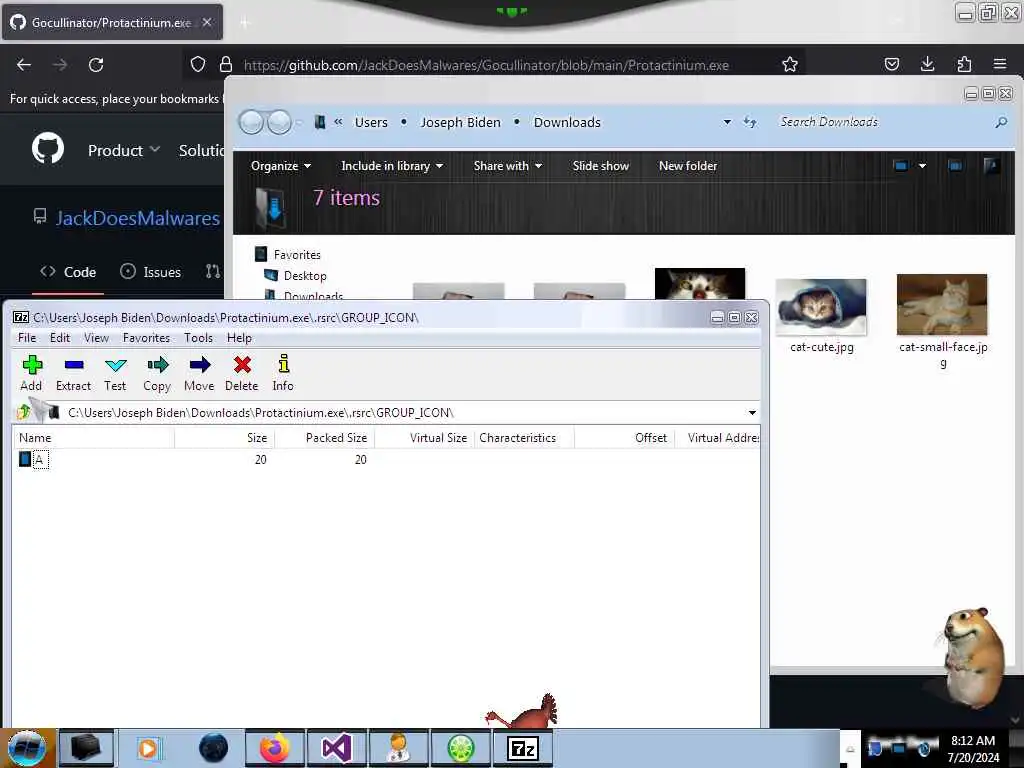The height and width of the screenshot is (768, 1024).
Task: Open Firefox extensions puzzle icon
Action: (964, 64)
